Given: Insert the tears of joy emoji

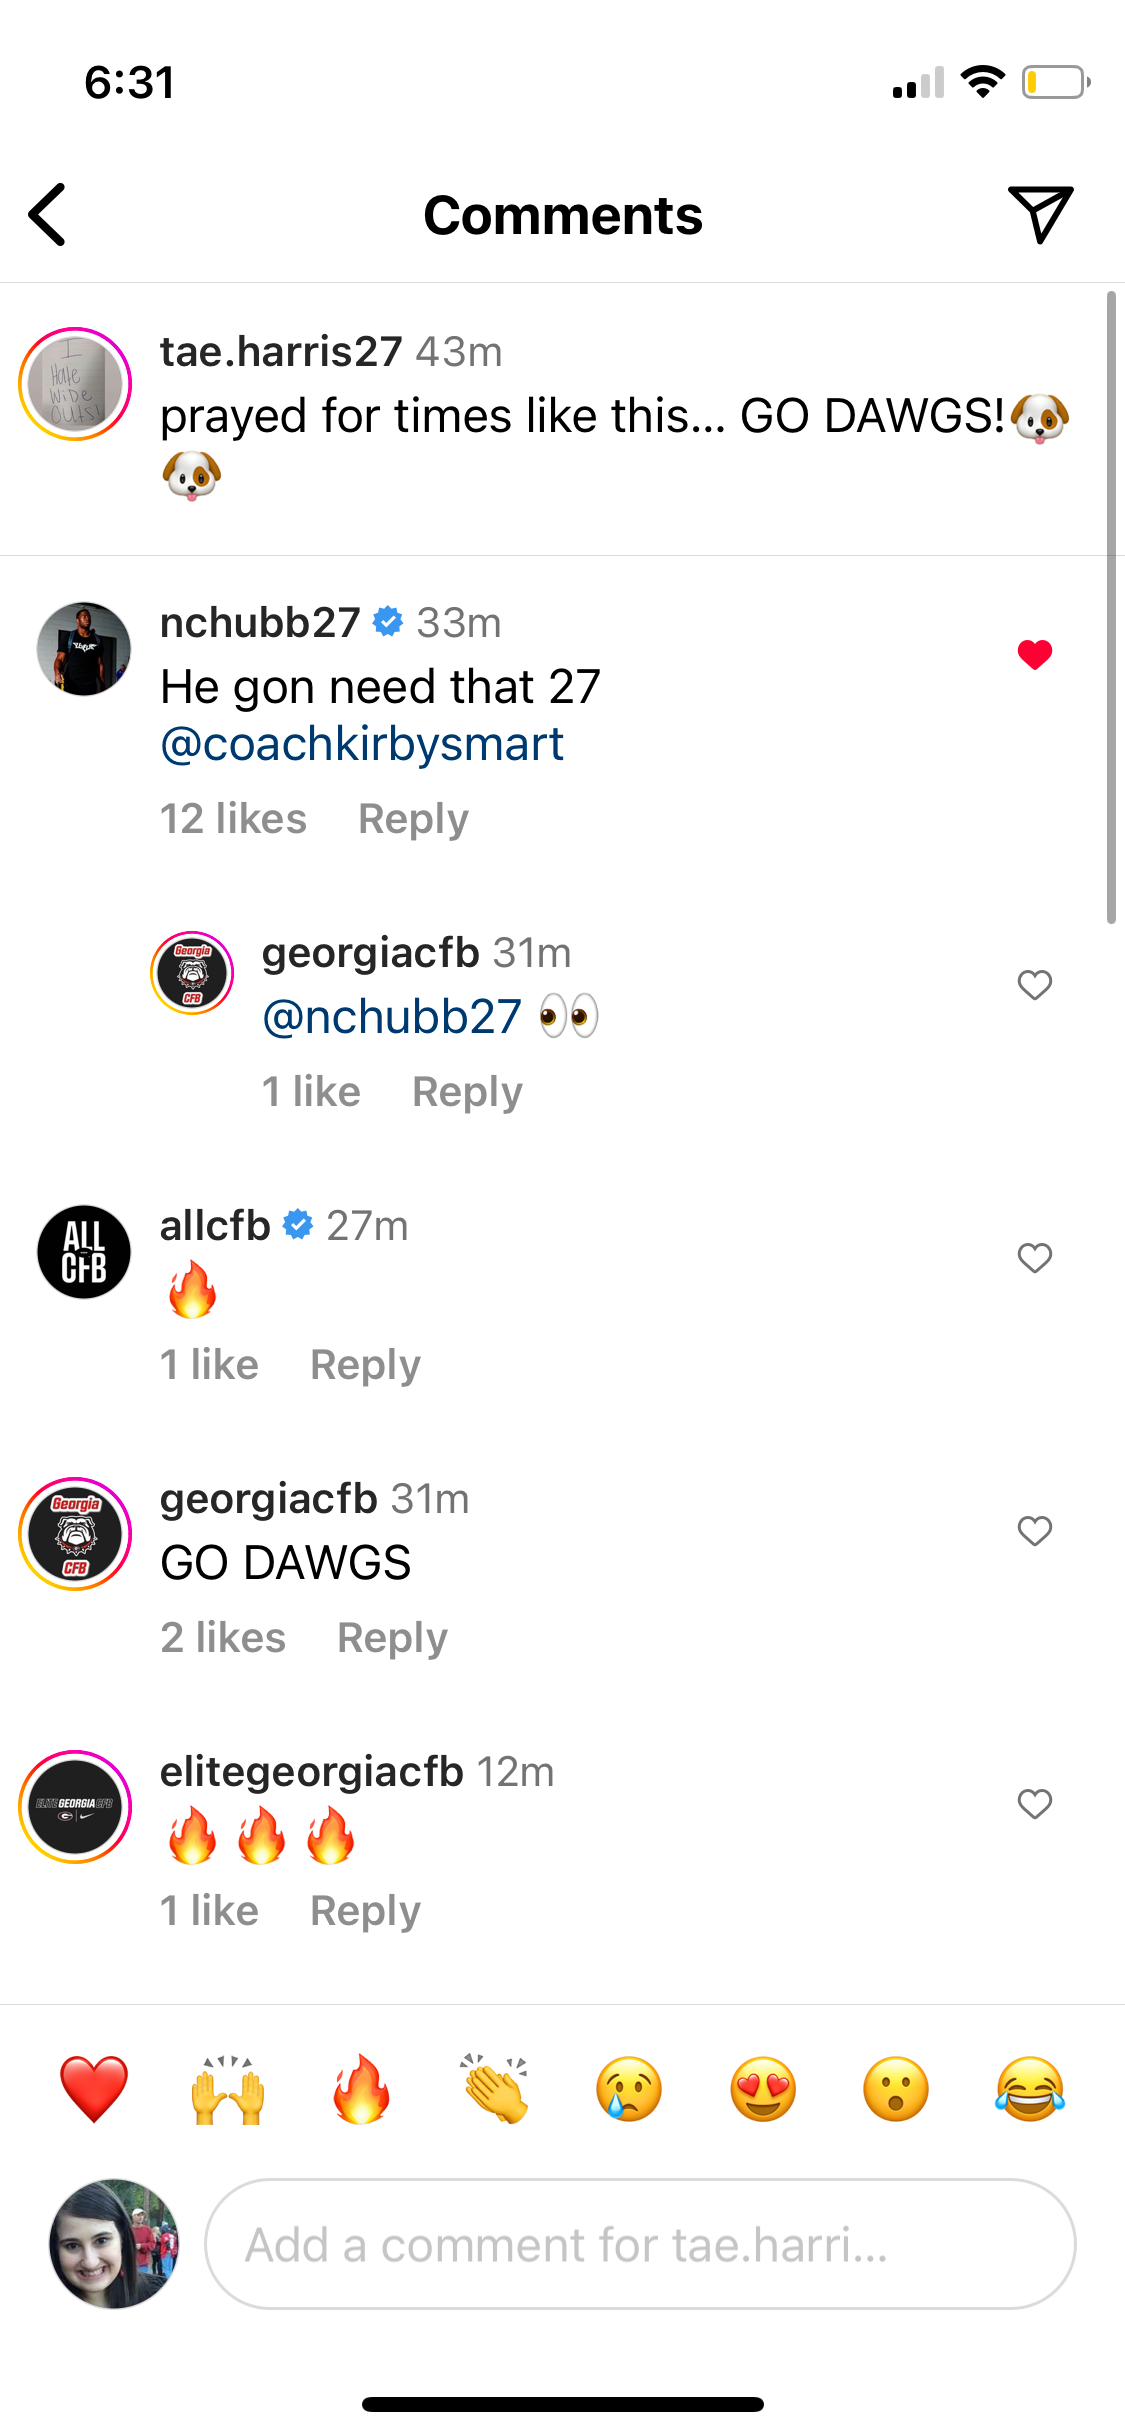Looking at the screenshot, I should coord(1030,2089).
